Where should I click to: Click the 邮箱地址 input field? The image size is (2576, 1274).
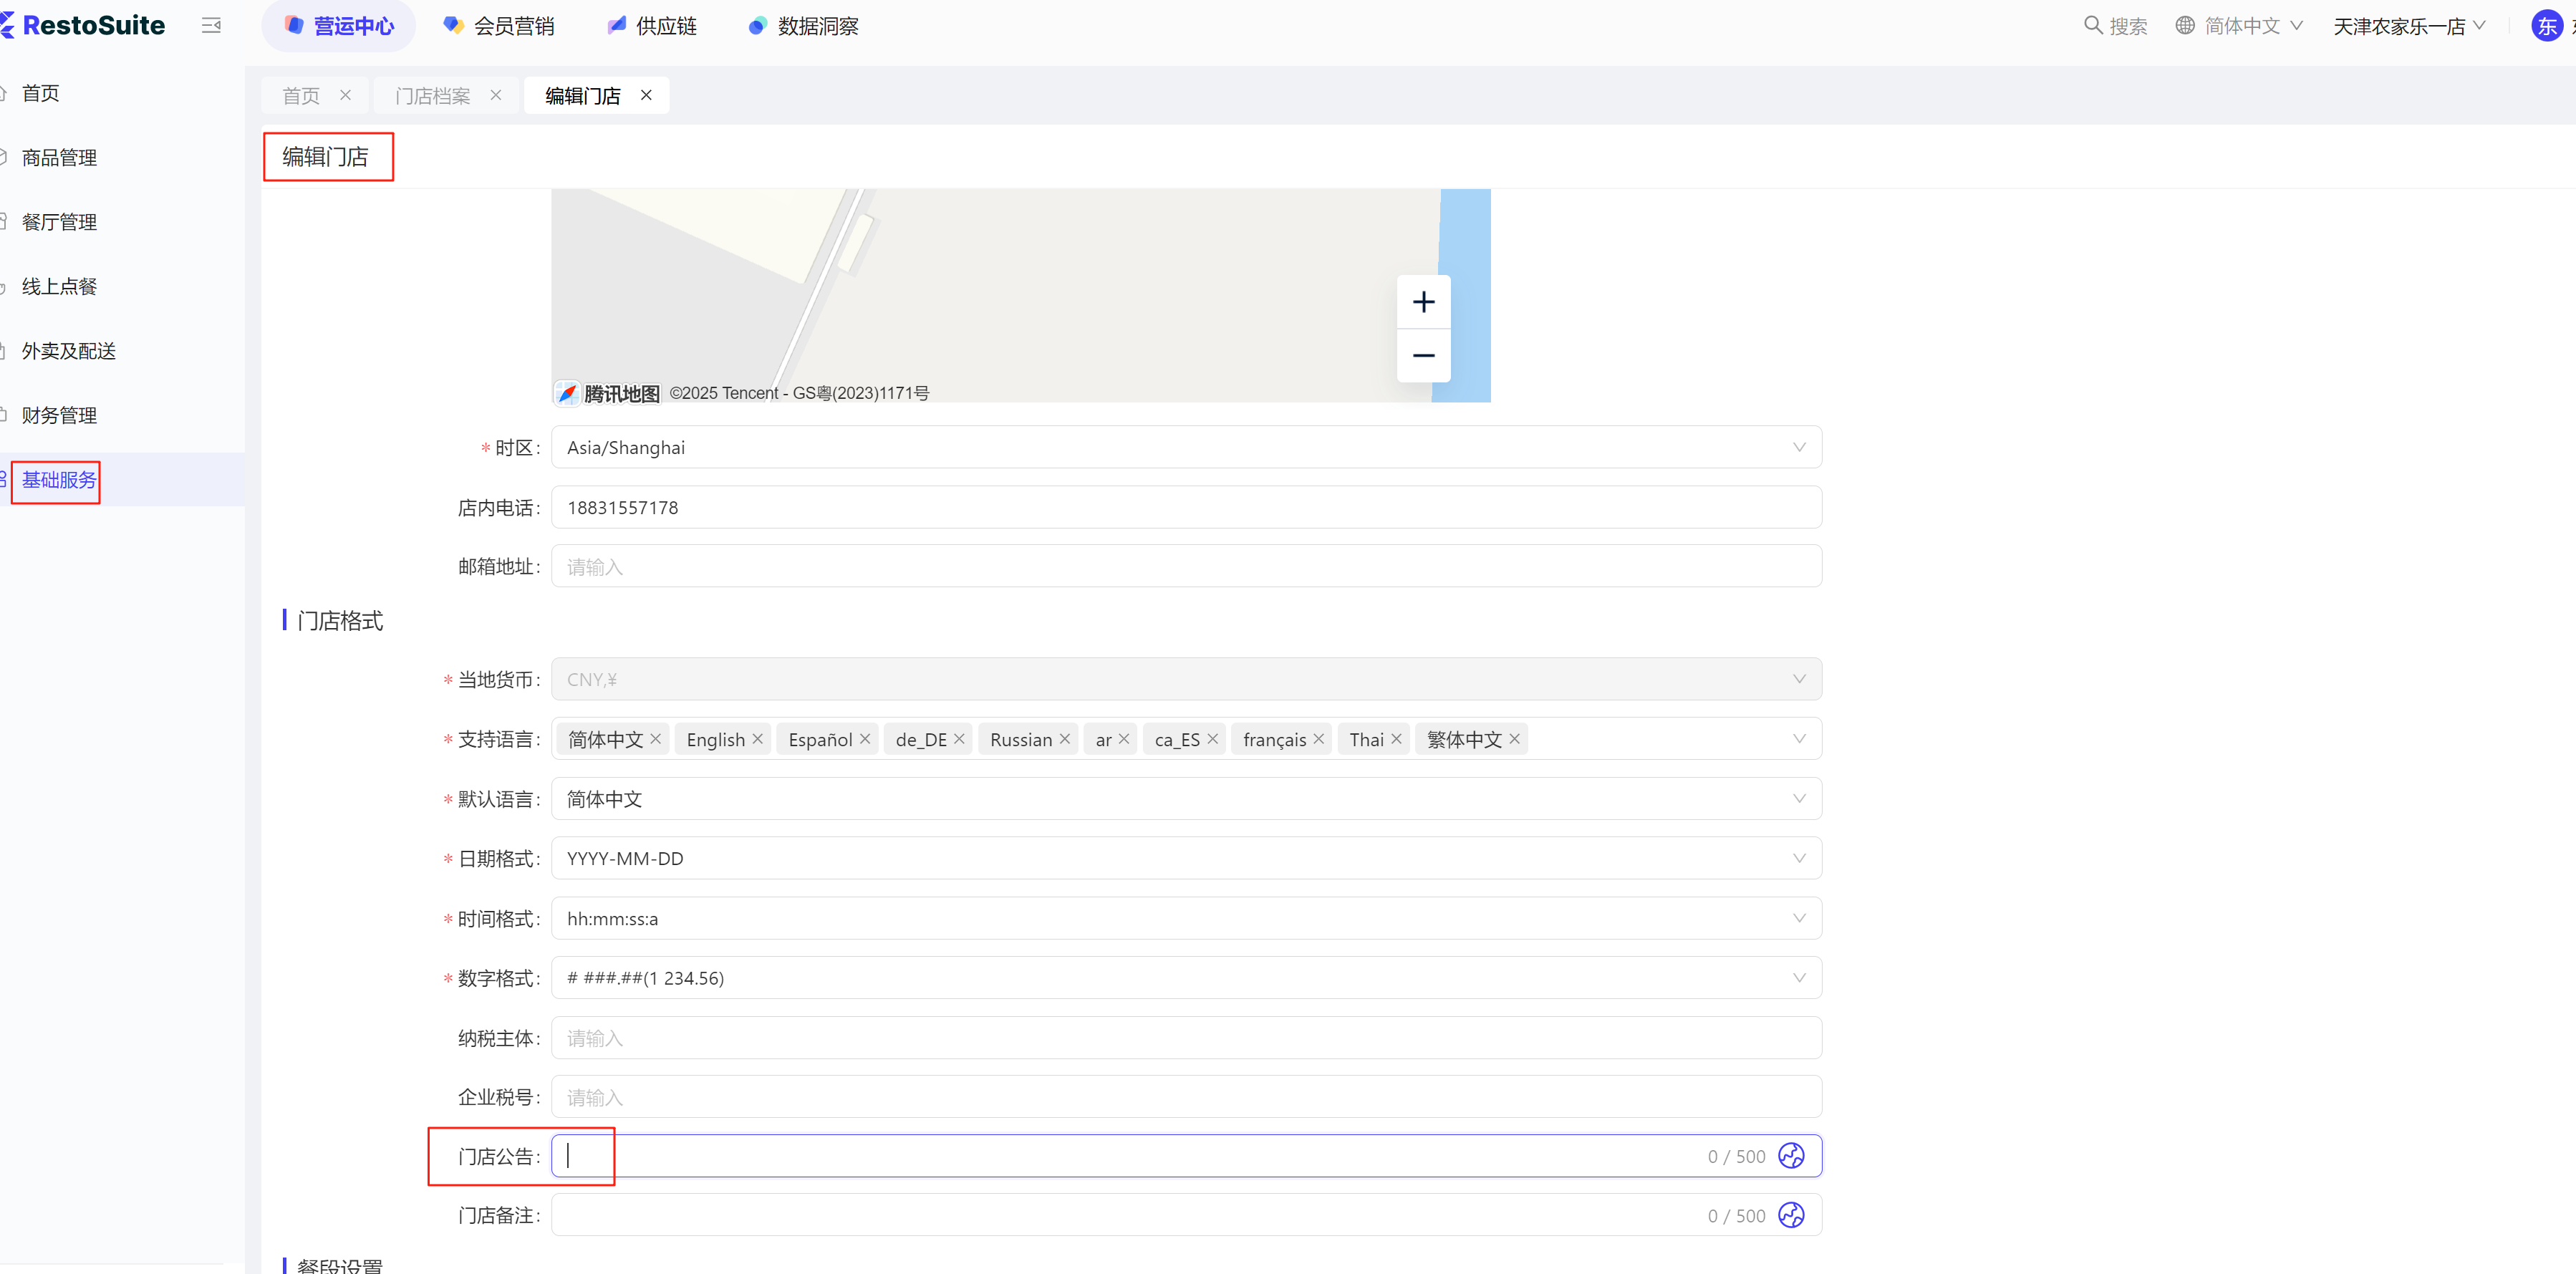click(x=1185, y=567)
